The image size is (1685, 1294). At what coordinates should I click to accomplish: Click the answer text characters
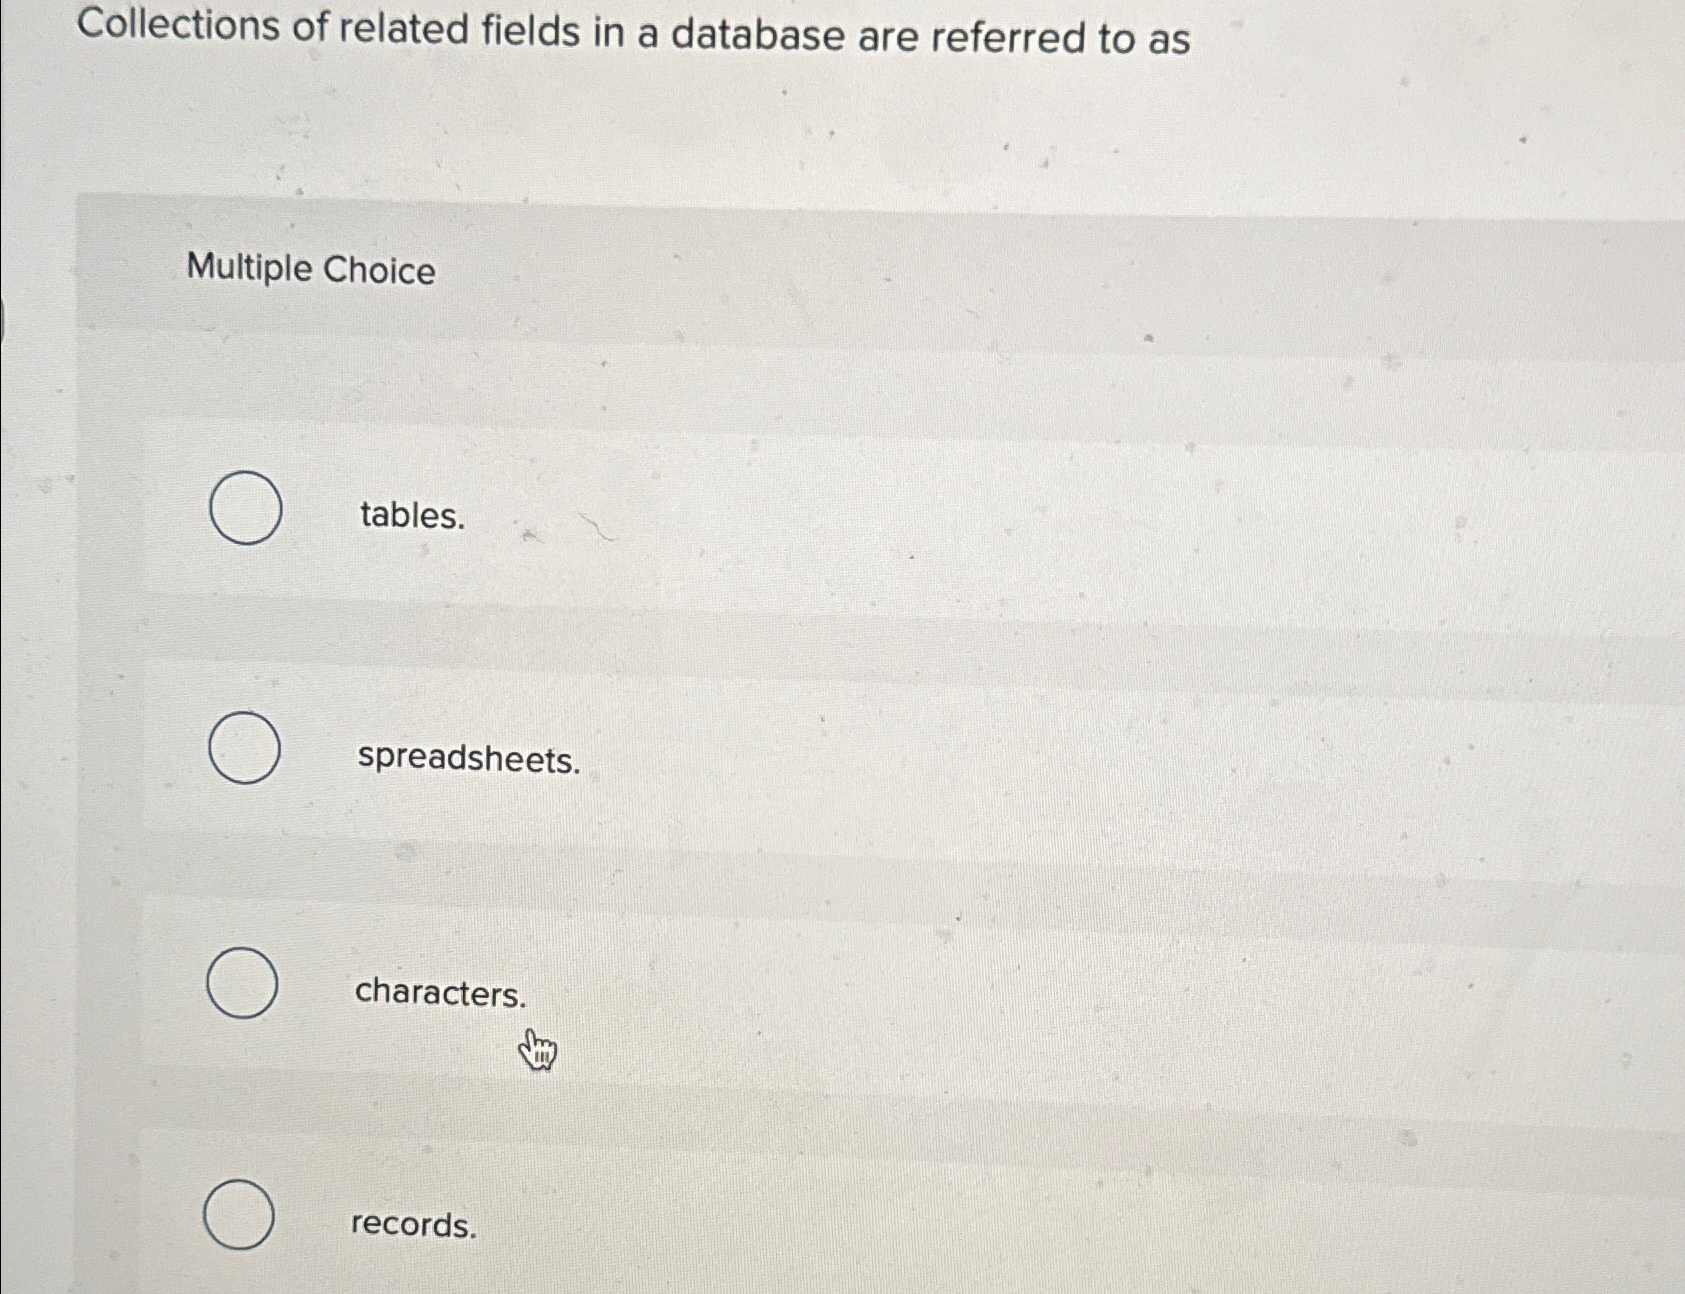pyautogui.click(x=441, y=993)
